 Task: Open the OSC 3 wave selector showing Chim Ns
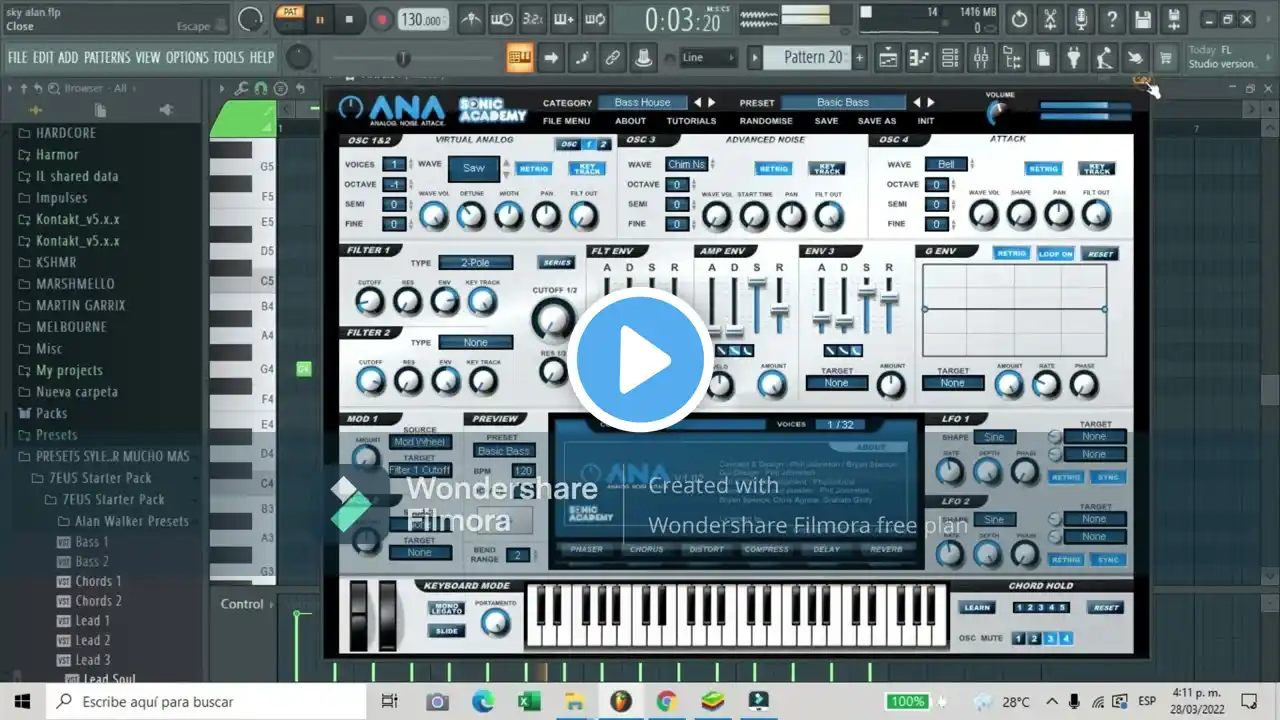687,164
